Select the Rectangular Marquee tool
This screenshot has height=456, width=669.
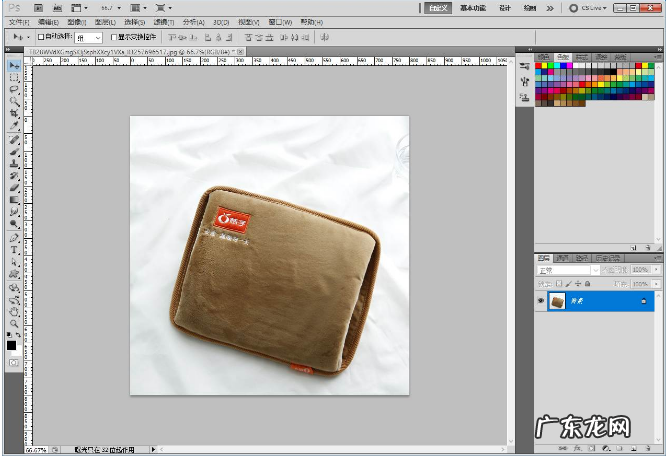[x=14, y=78]
